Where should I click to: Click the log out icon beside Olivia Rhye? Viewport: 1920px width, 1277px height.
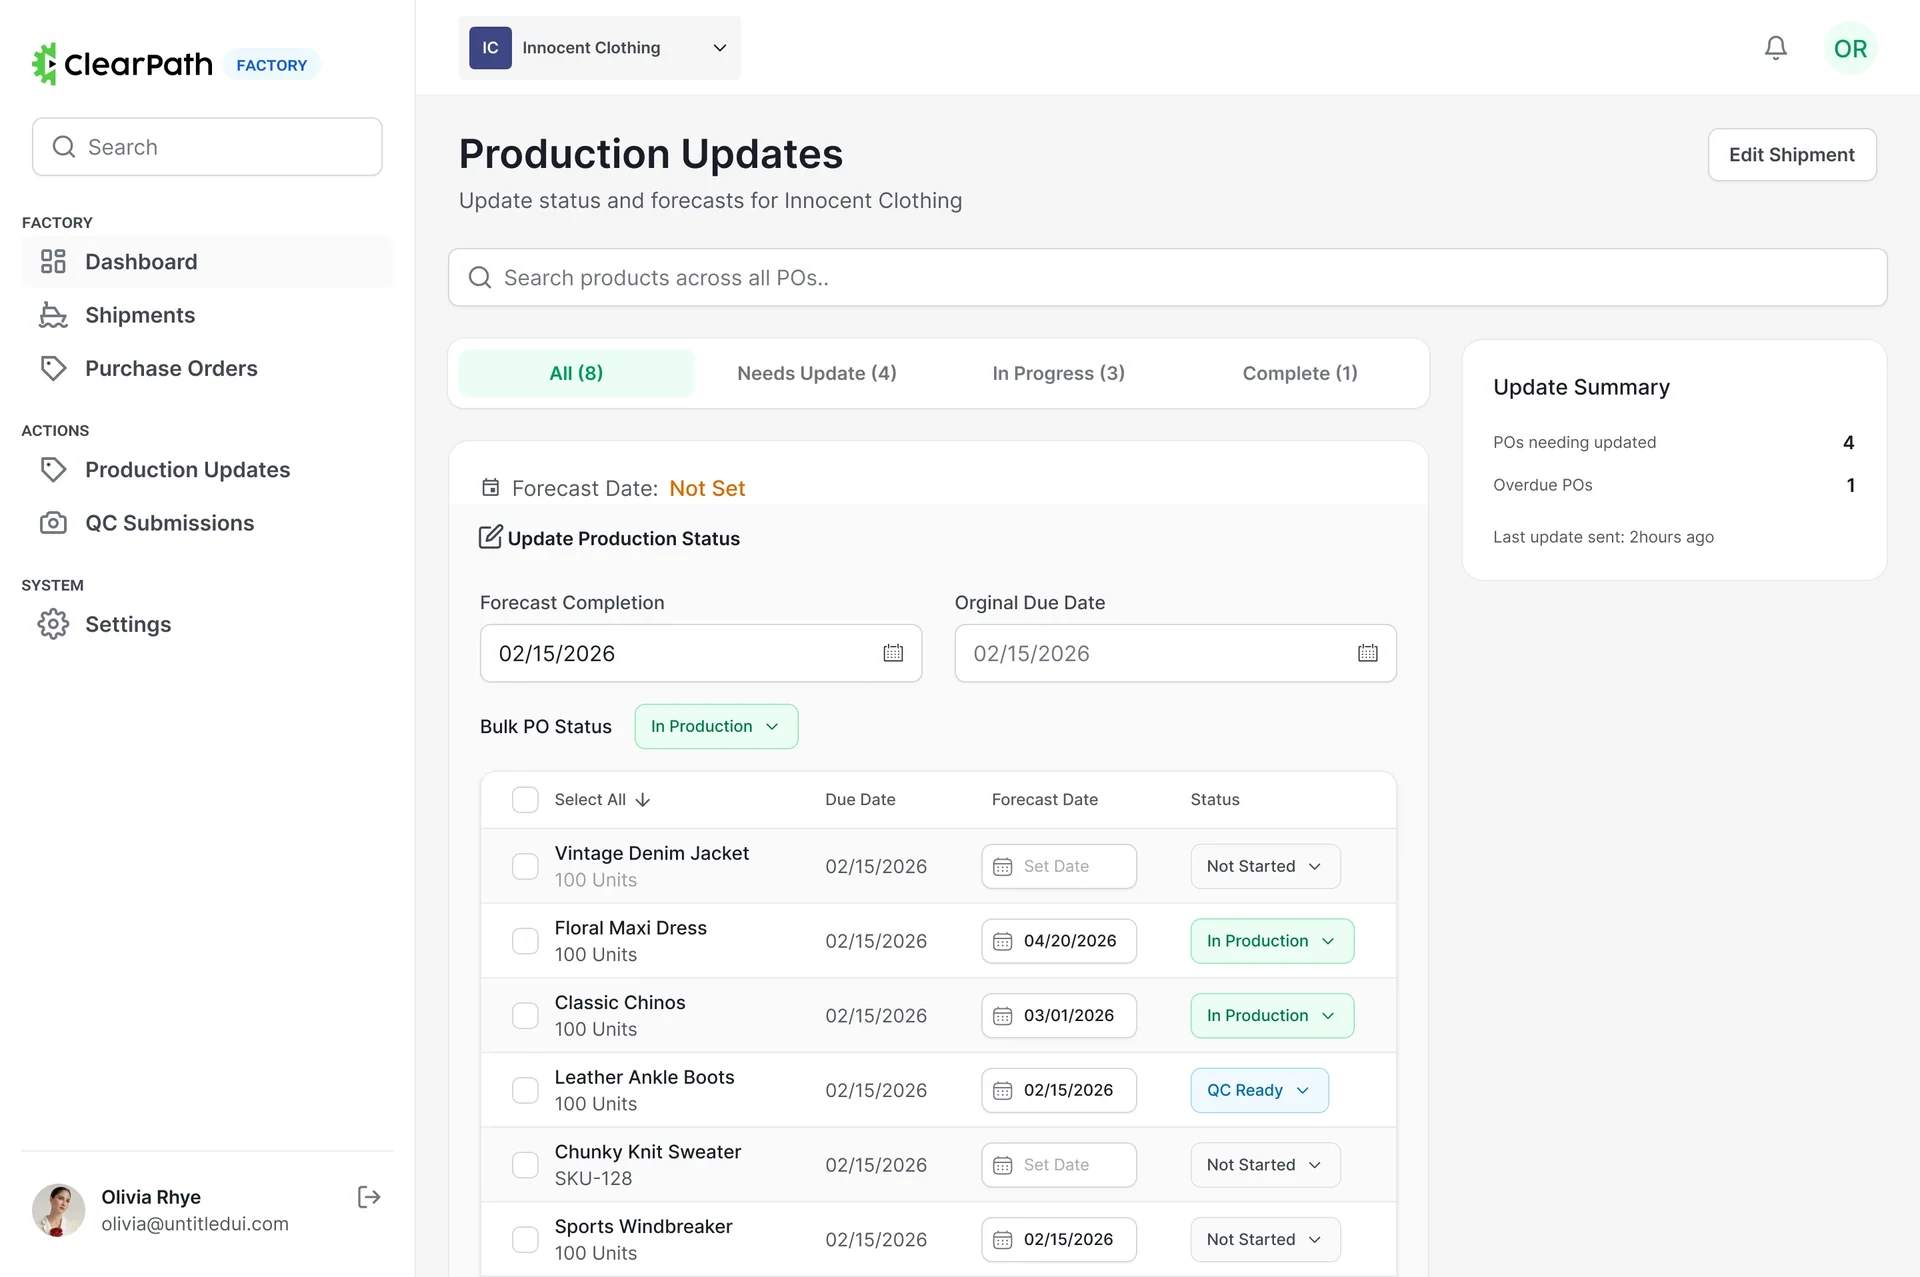[369, 1197]
